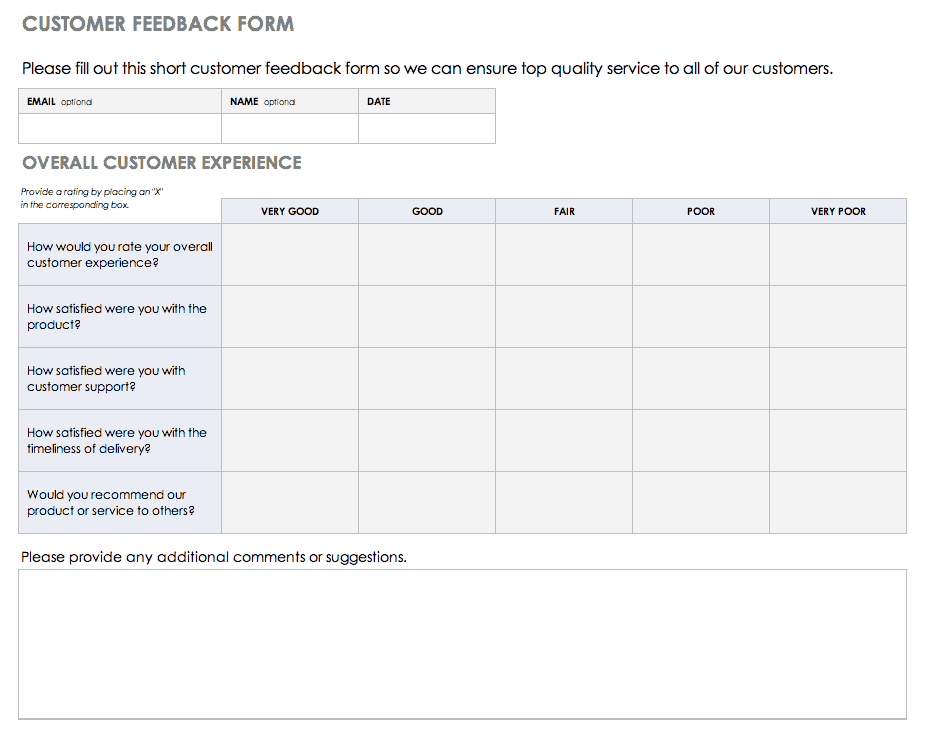The width and height of the screenshot is (925, 749).
Task: Click the Date input field
Action: click(x=427, y=128)
